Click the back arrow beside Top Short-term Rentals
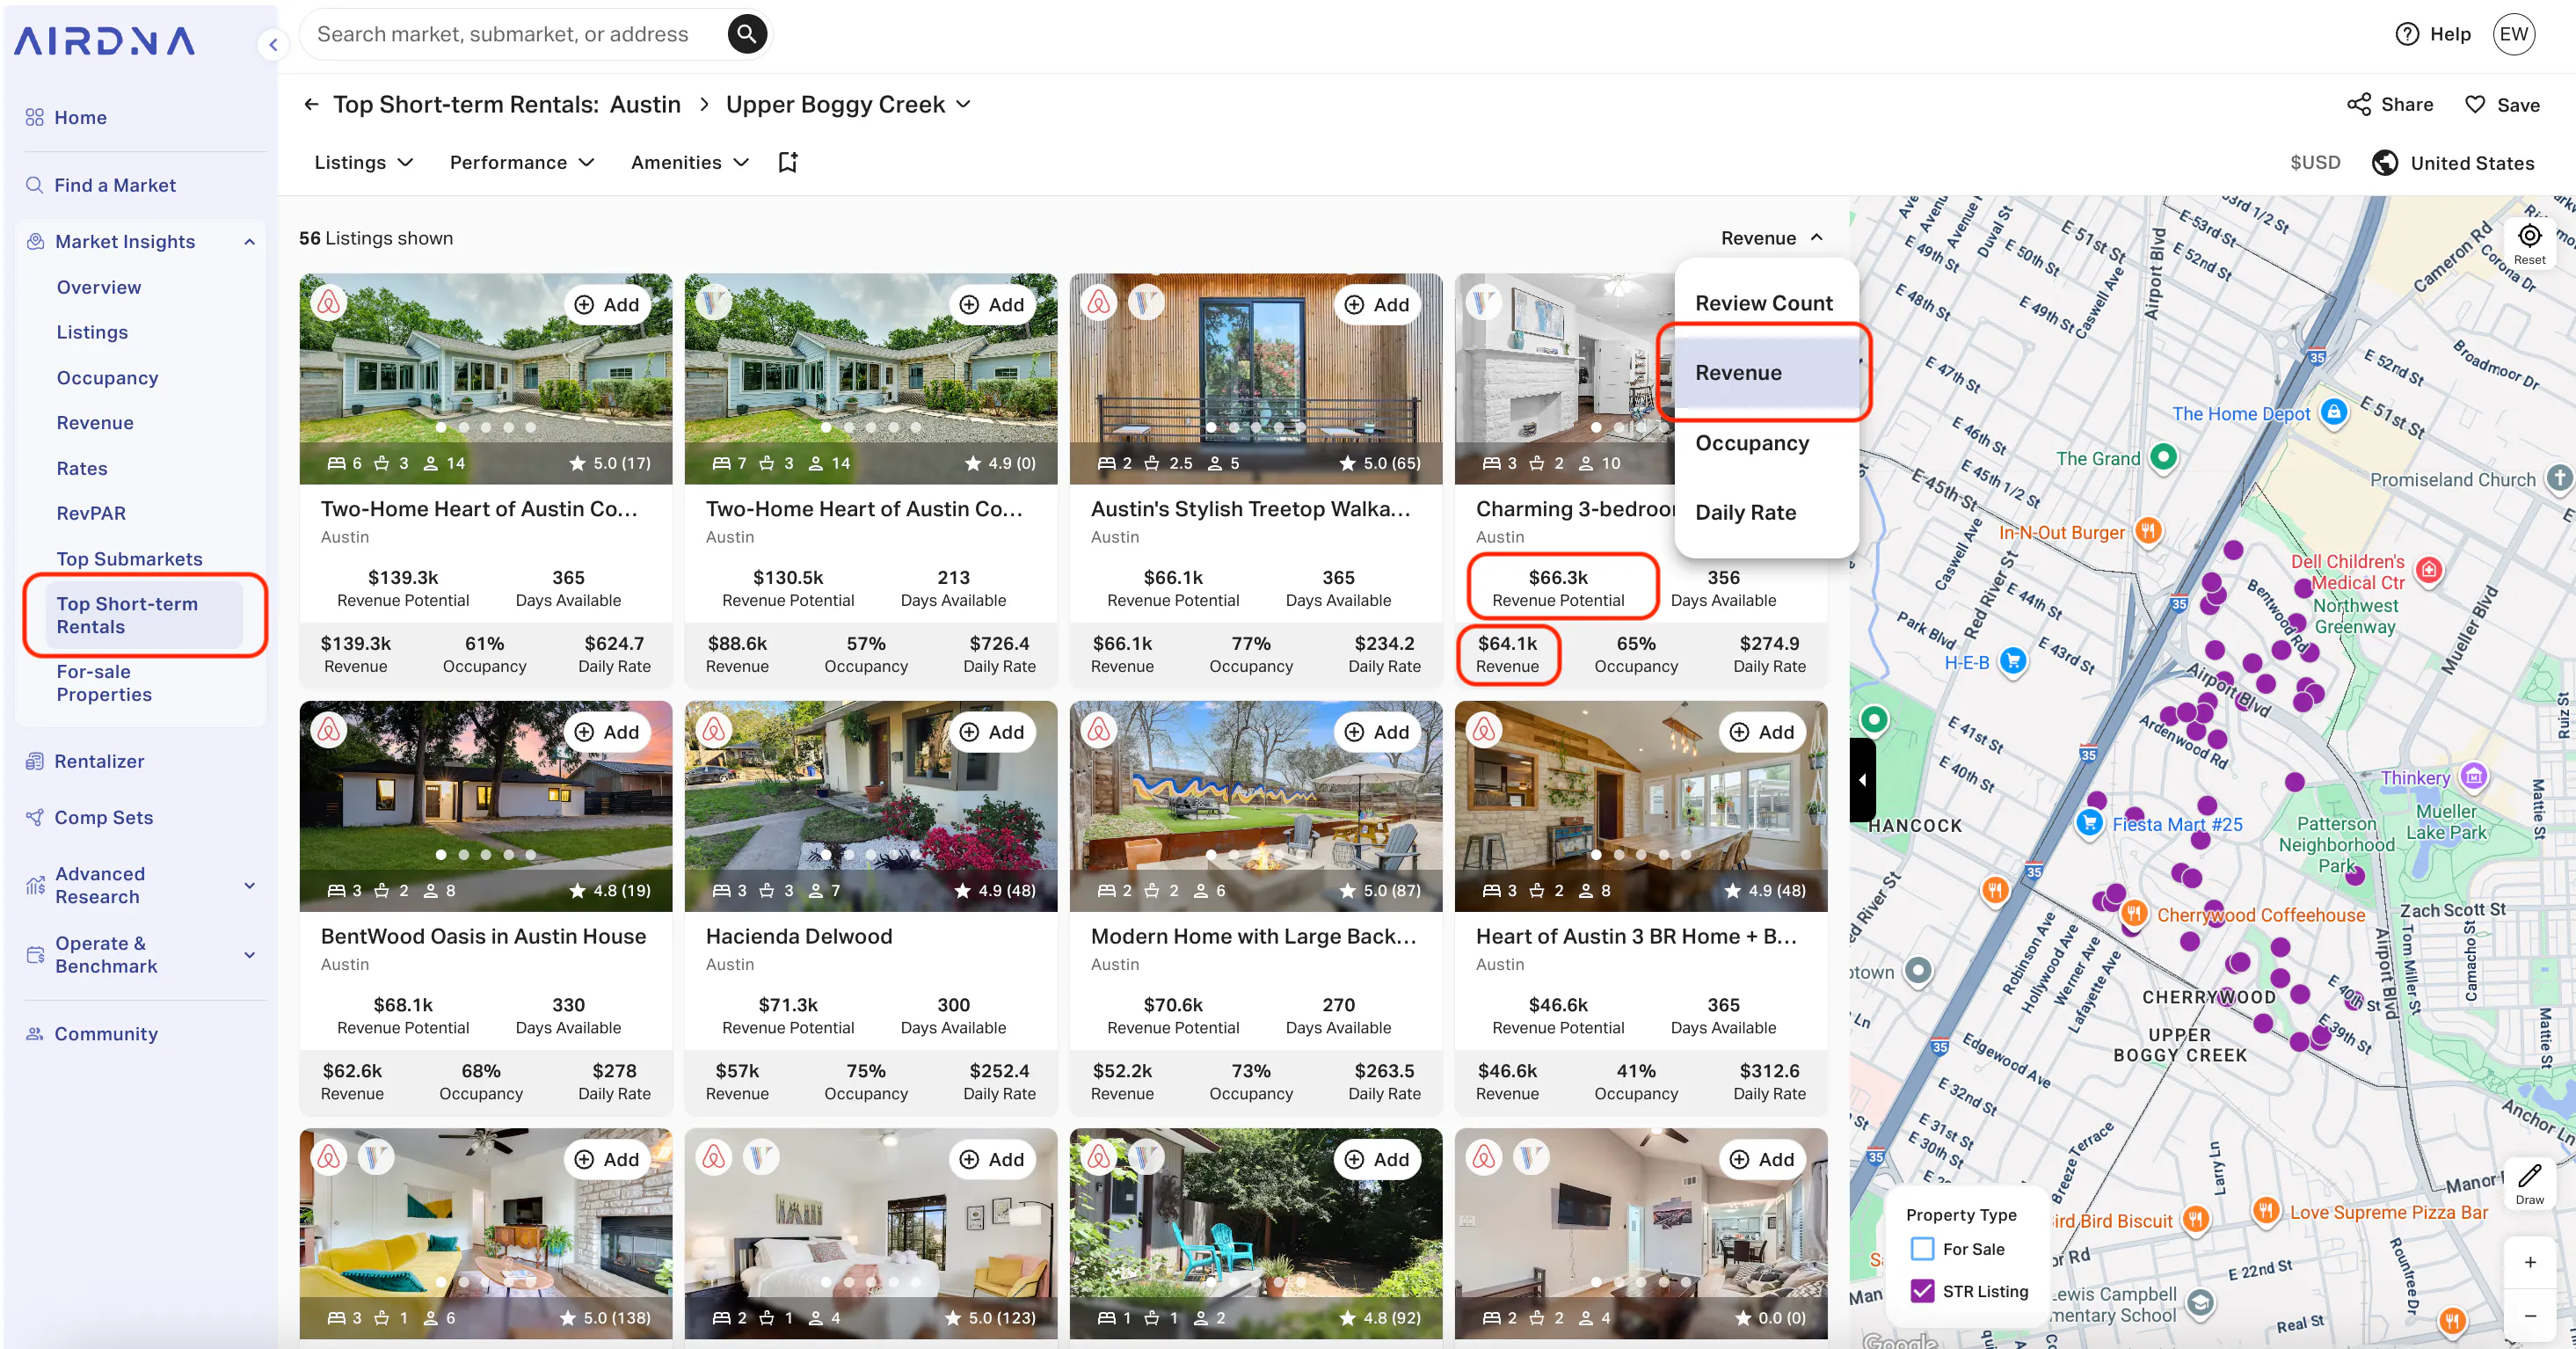The width and height of the screenshot is (2576, 1349). (x=311, y=104)
